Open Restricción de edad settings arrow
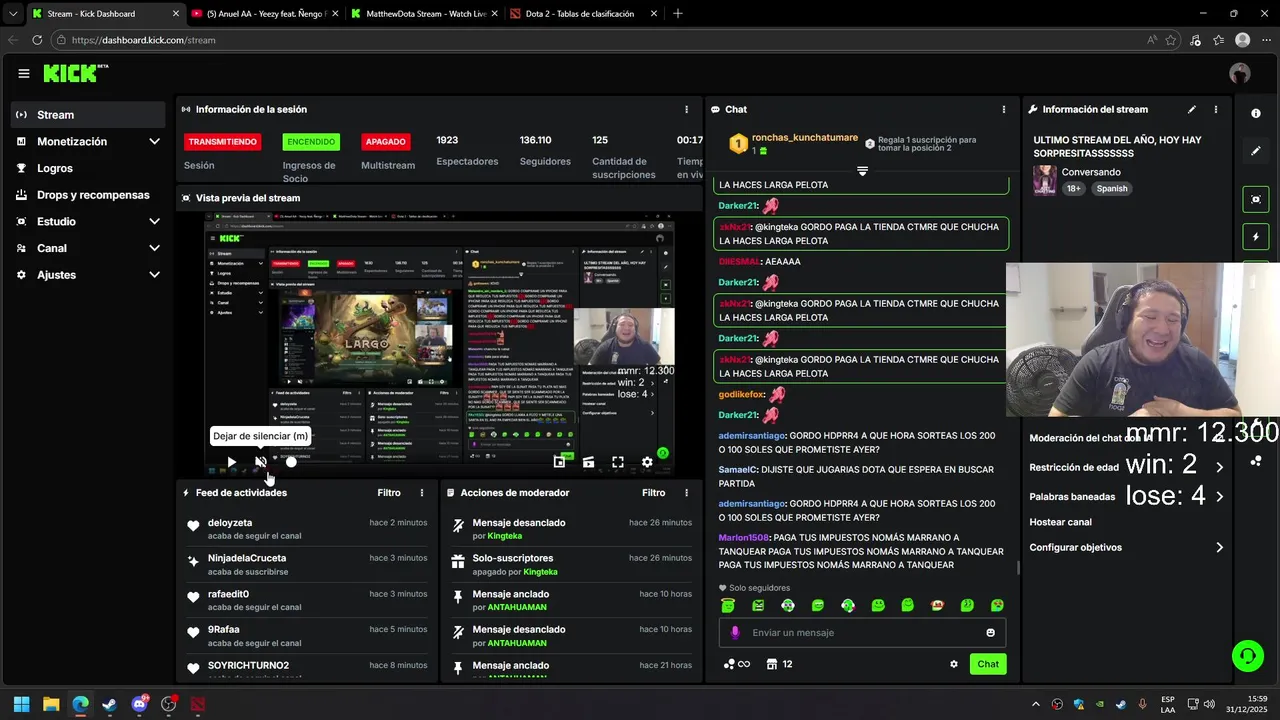This screenshot has height=720, width=1280. [1219, 467]
